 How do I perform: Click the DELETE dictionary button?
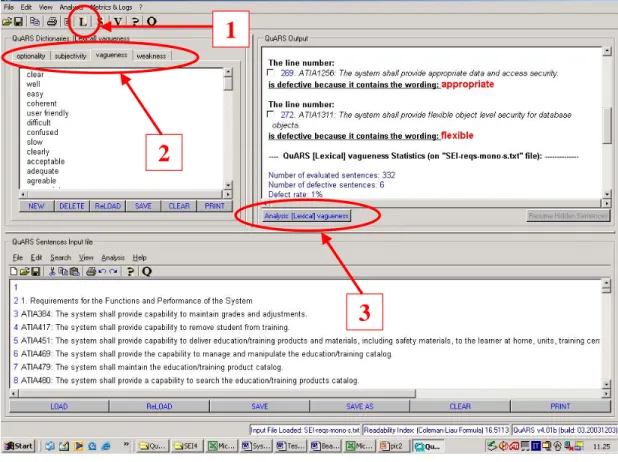pyautogui.click(x=72, y=206)
